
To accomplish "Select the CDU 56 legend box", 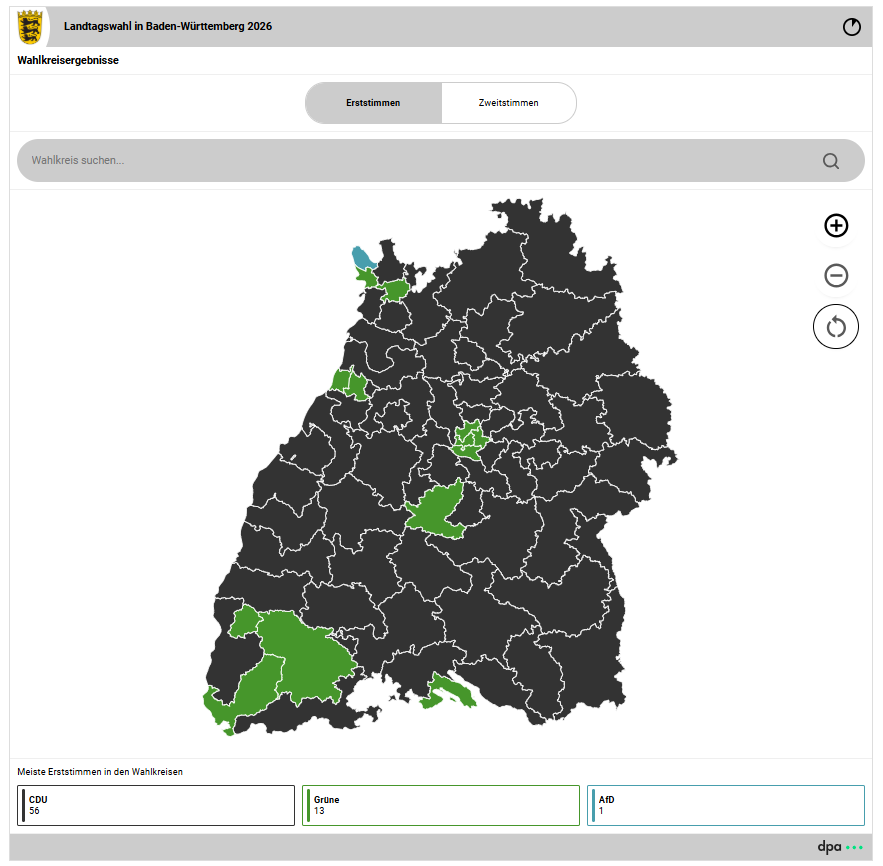I will (x=156, y=805).
